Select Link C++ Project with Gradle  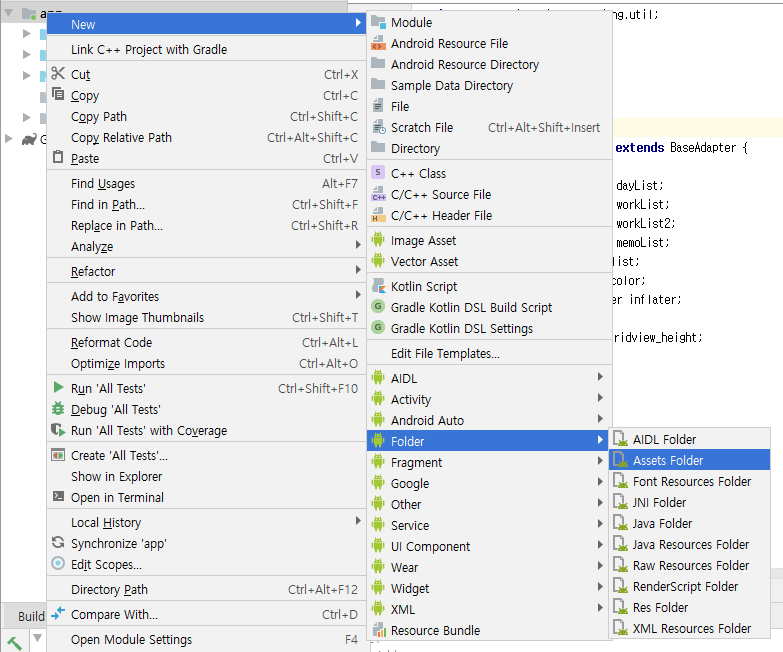pos(206,49)
